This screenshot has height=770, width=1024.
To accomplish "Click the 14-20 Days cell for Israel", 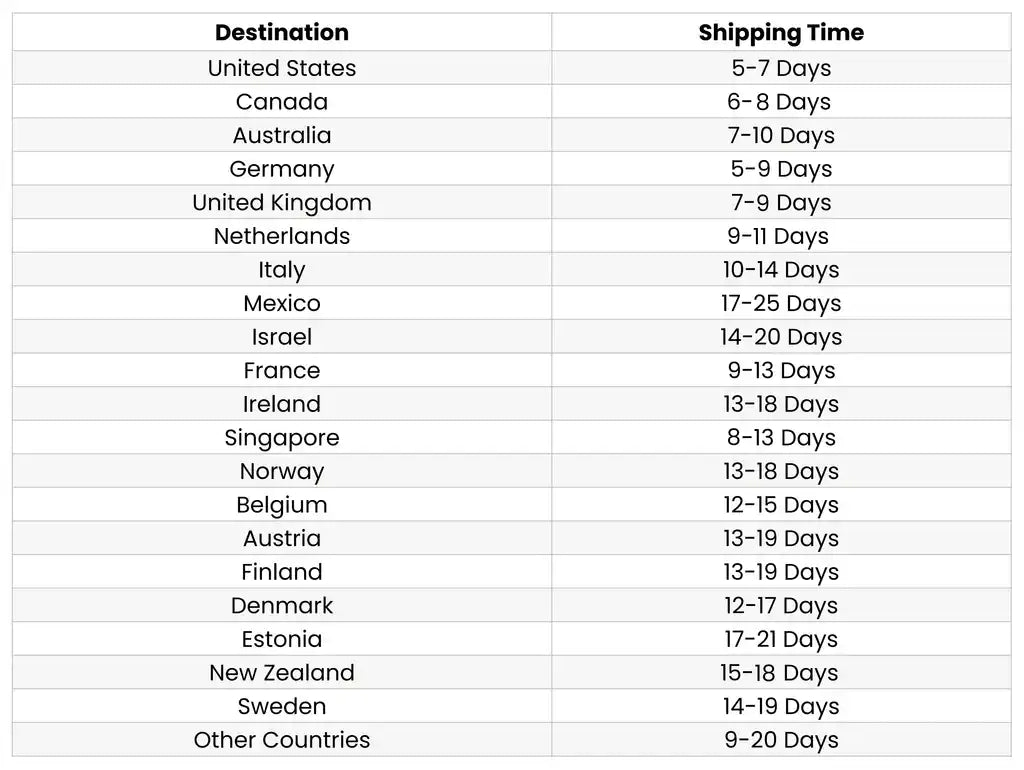I will (781, 337).
